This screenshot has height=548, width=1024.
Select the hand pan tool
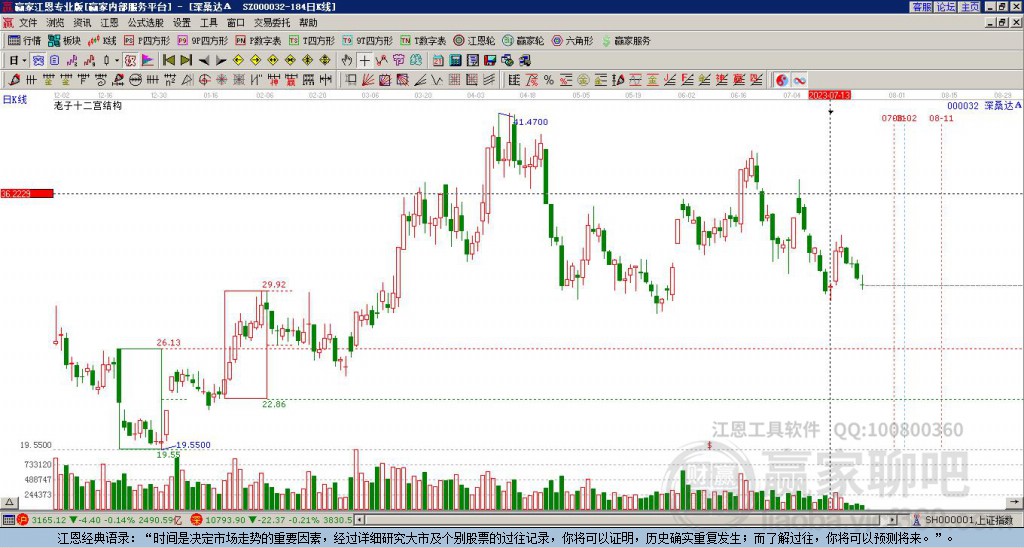pos(347,61)
